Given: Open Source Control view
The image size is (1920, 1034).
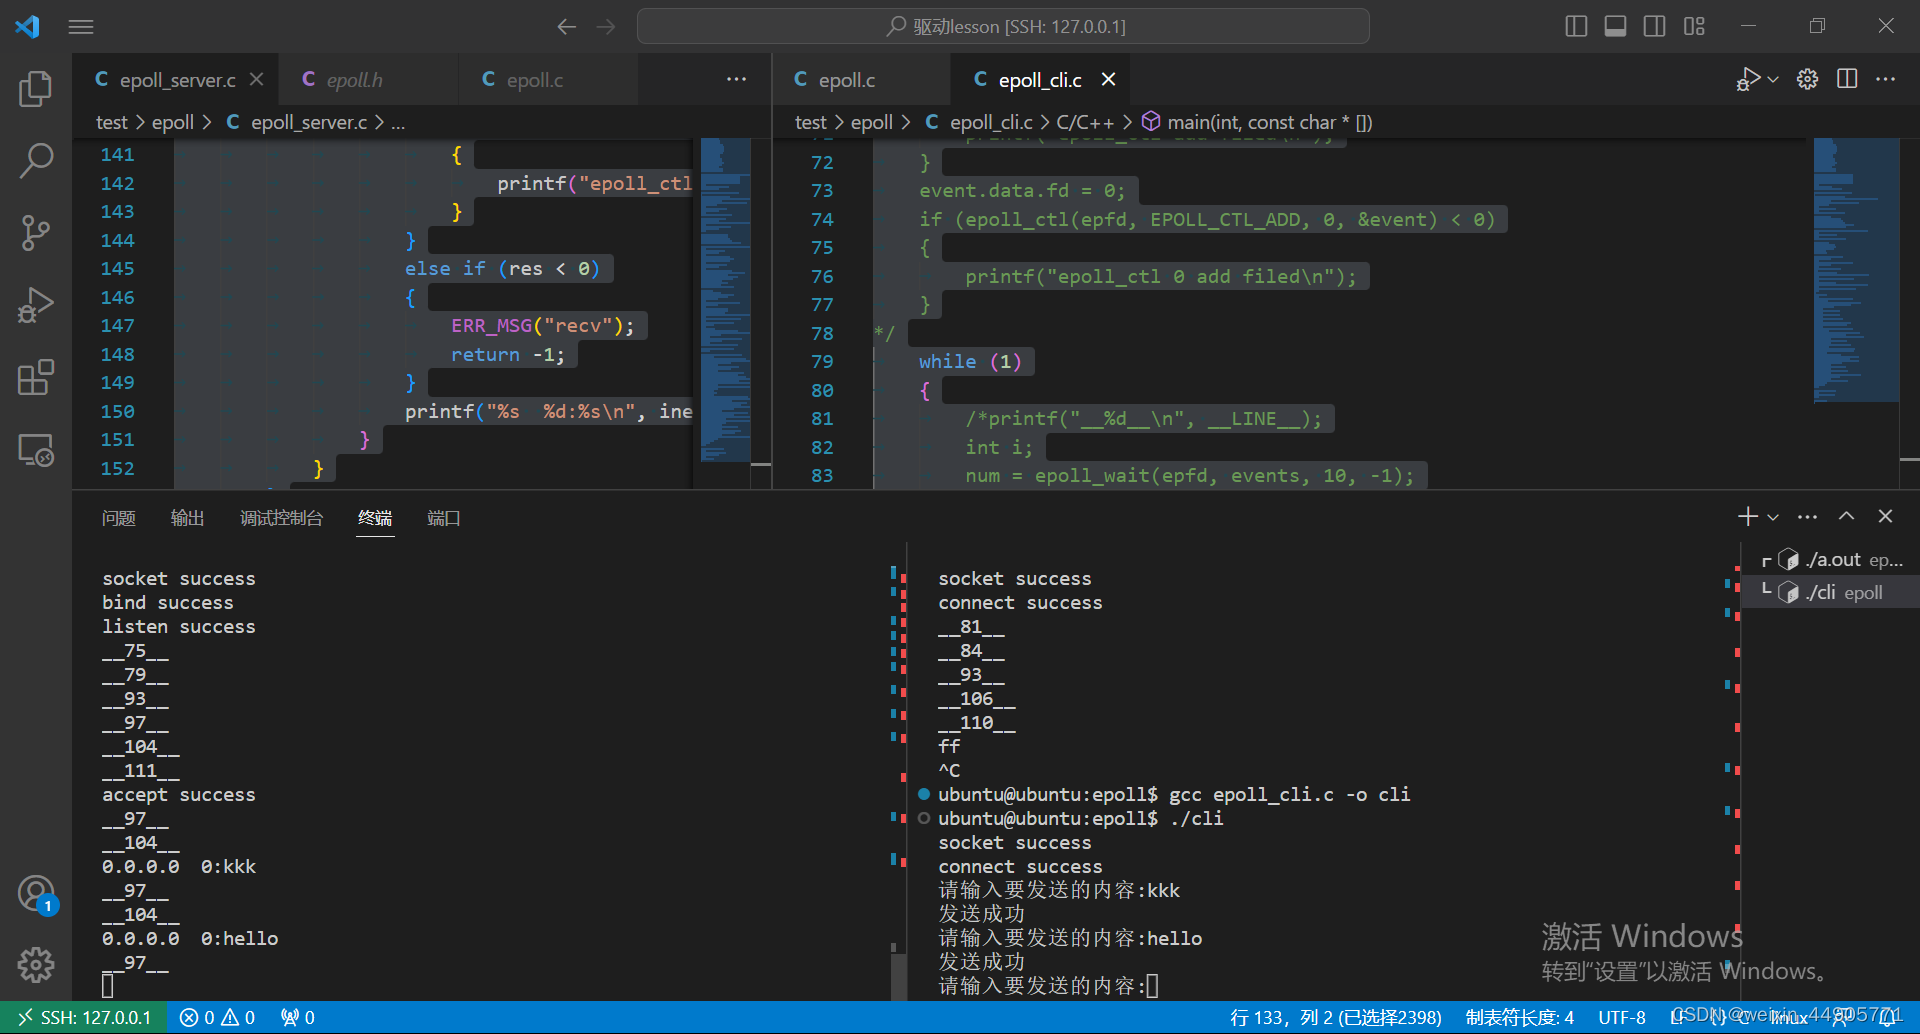Looking at the screenshot, I should 36,232.
